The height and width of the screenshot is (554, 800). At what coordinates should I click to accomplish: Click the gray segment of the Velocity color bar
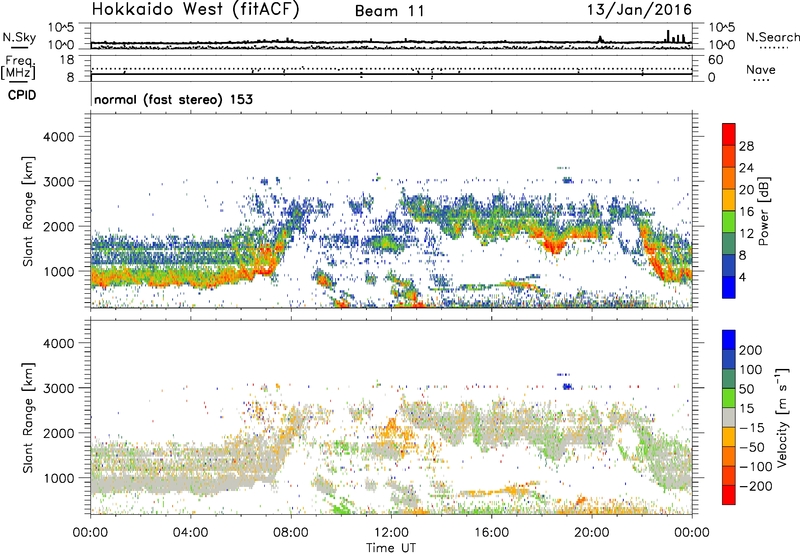[729, 418]
